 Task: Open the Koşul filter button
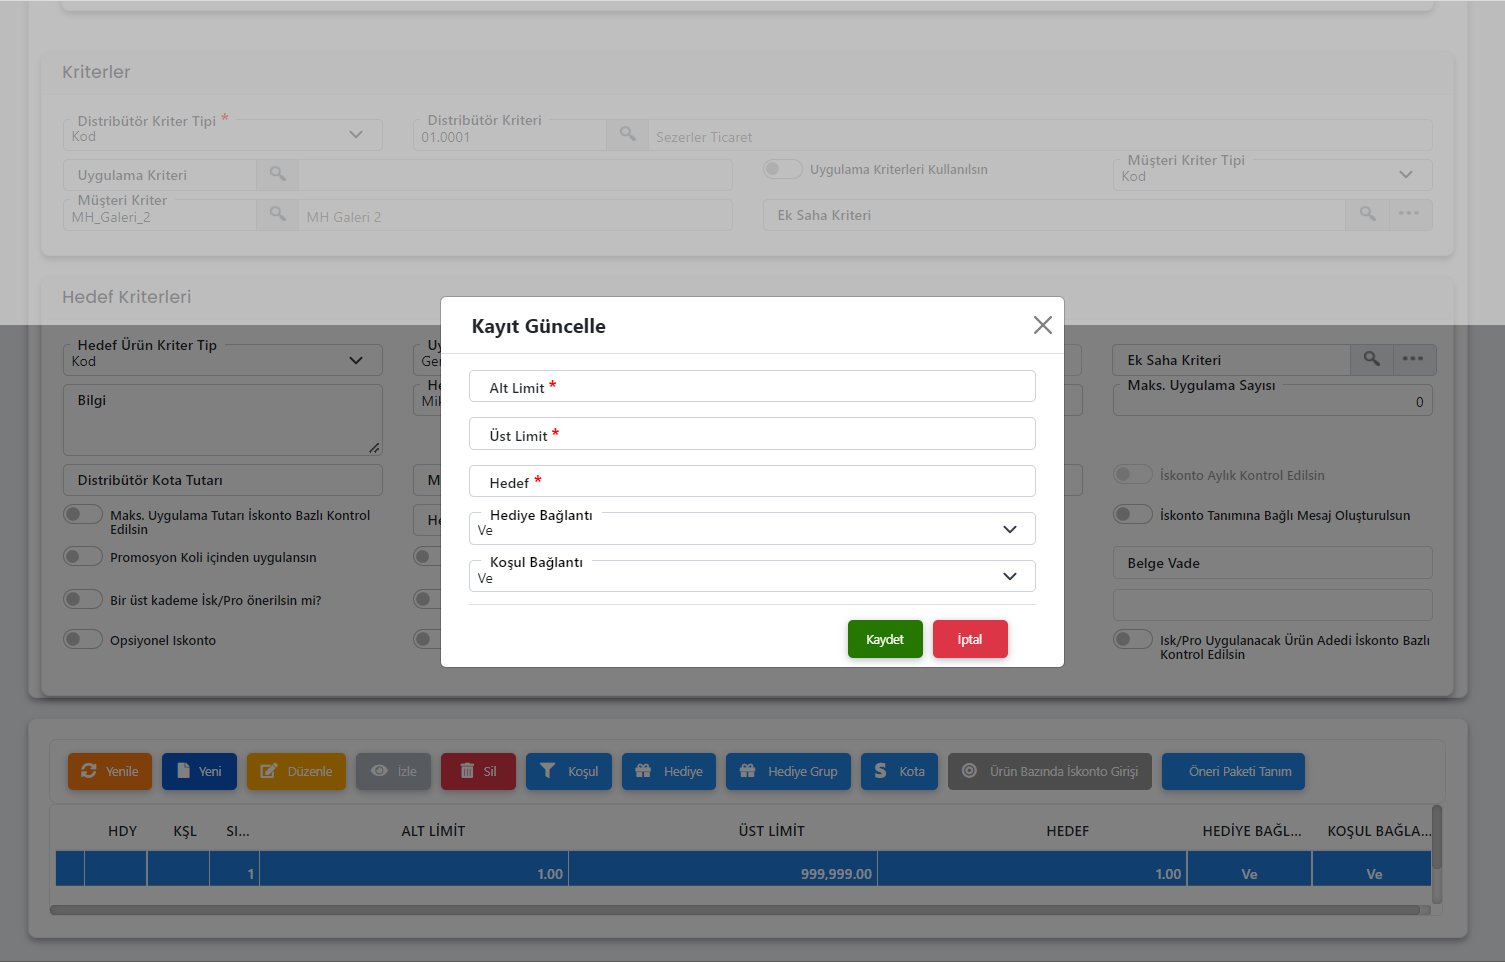tap(568, 771)
